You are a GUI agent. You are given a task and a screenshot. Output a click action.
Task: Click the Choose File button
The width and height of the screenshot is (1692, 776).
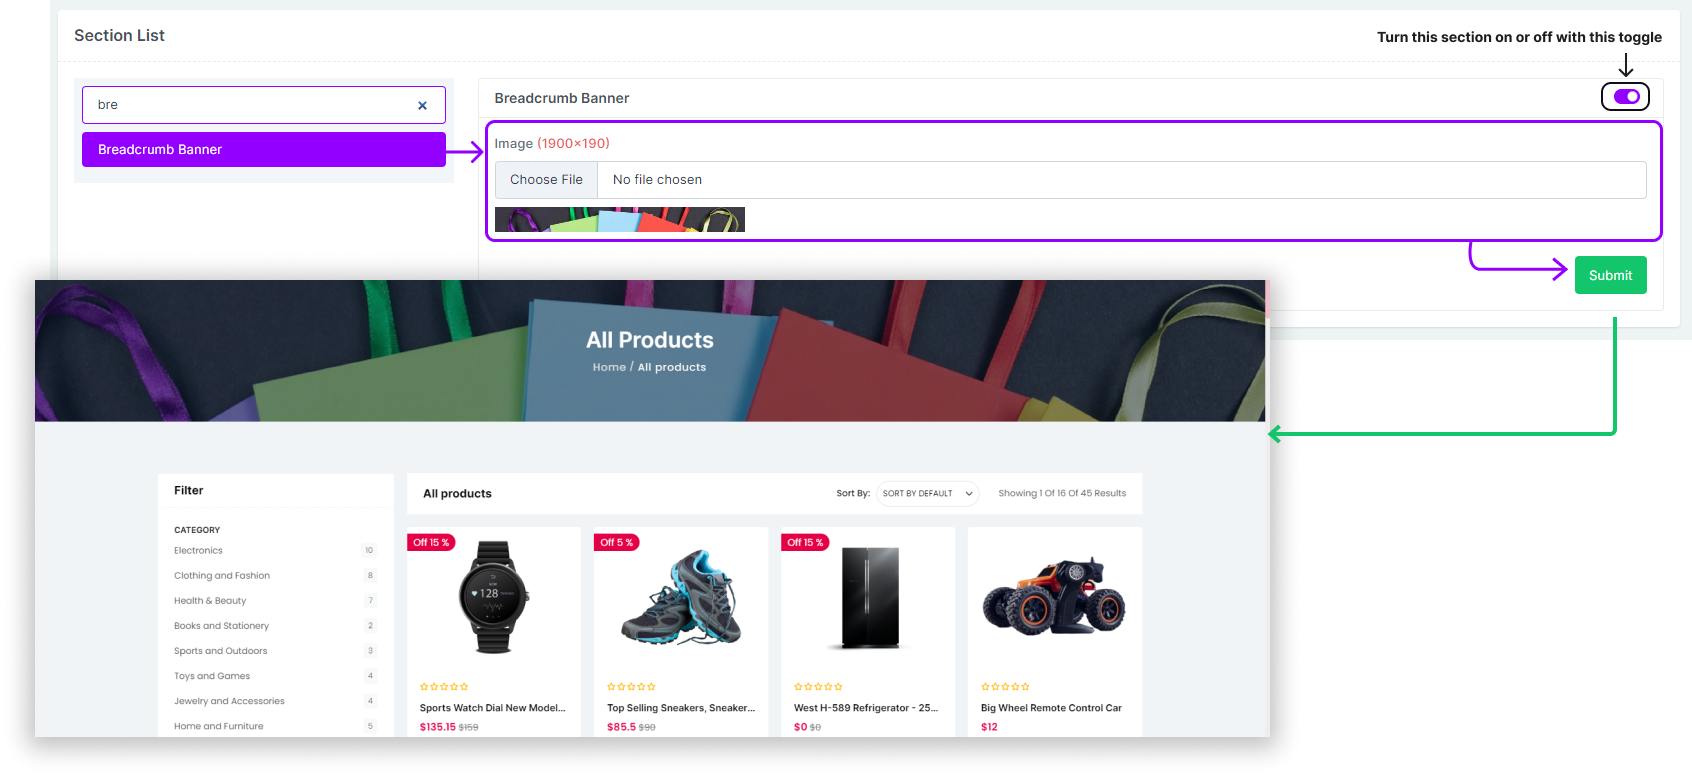(546, 180)
